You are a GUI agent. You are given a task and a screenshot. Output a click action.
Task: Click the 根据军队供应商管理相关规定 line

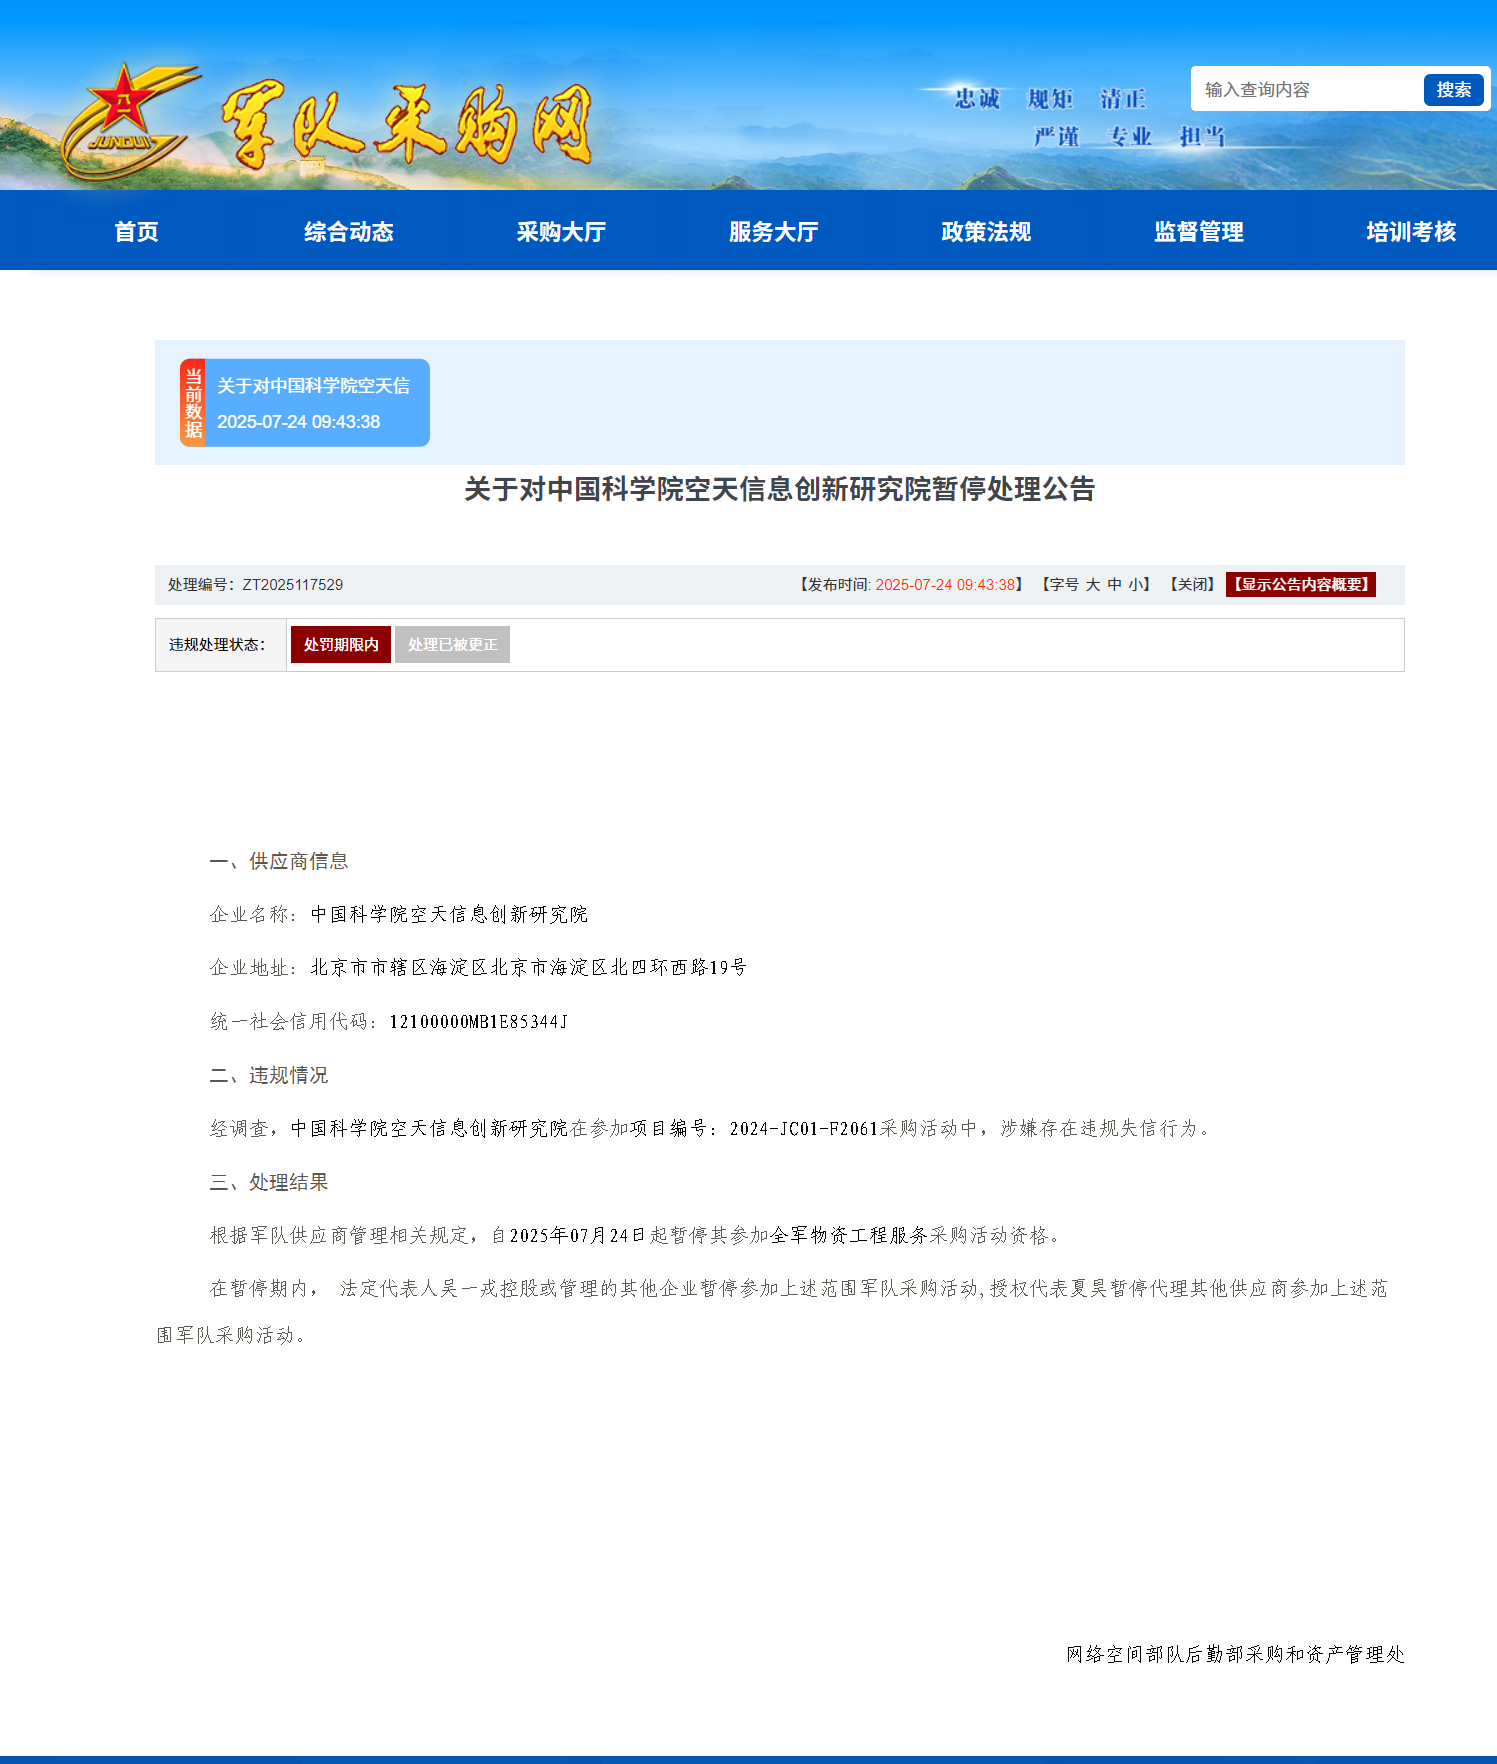[x=635, y=1235]
